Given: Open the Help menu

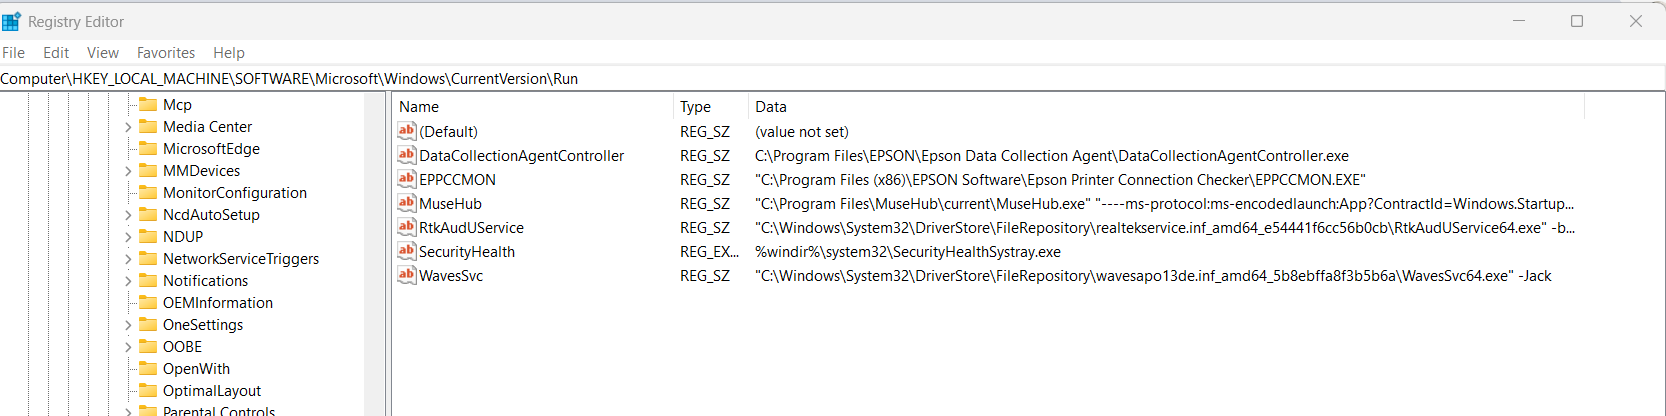Looking at the screenshot, I should (x=229, y=53).
